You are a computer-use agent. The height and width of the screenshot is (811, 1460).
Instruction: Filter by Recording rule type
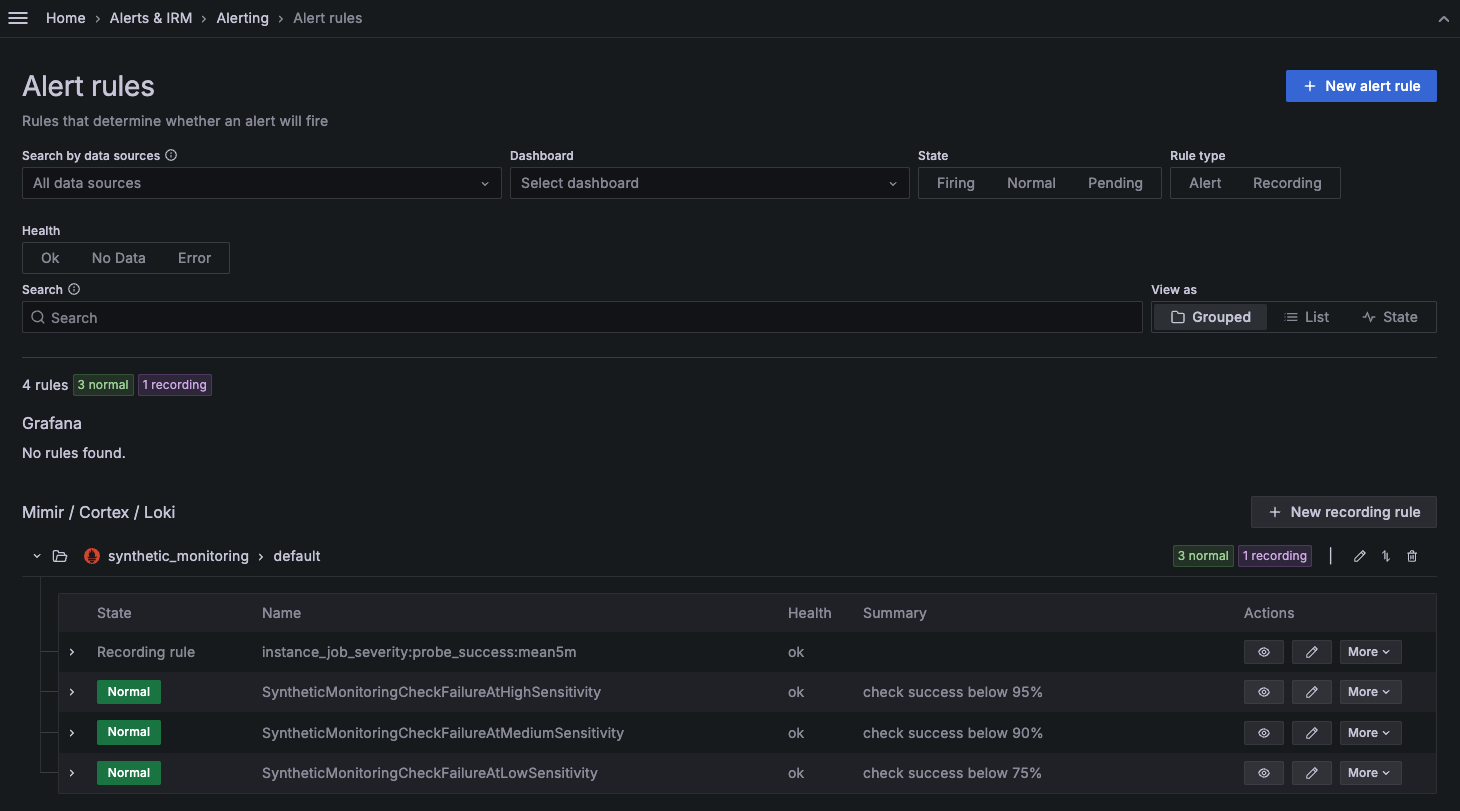[x=1287, y=183]
